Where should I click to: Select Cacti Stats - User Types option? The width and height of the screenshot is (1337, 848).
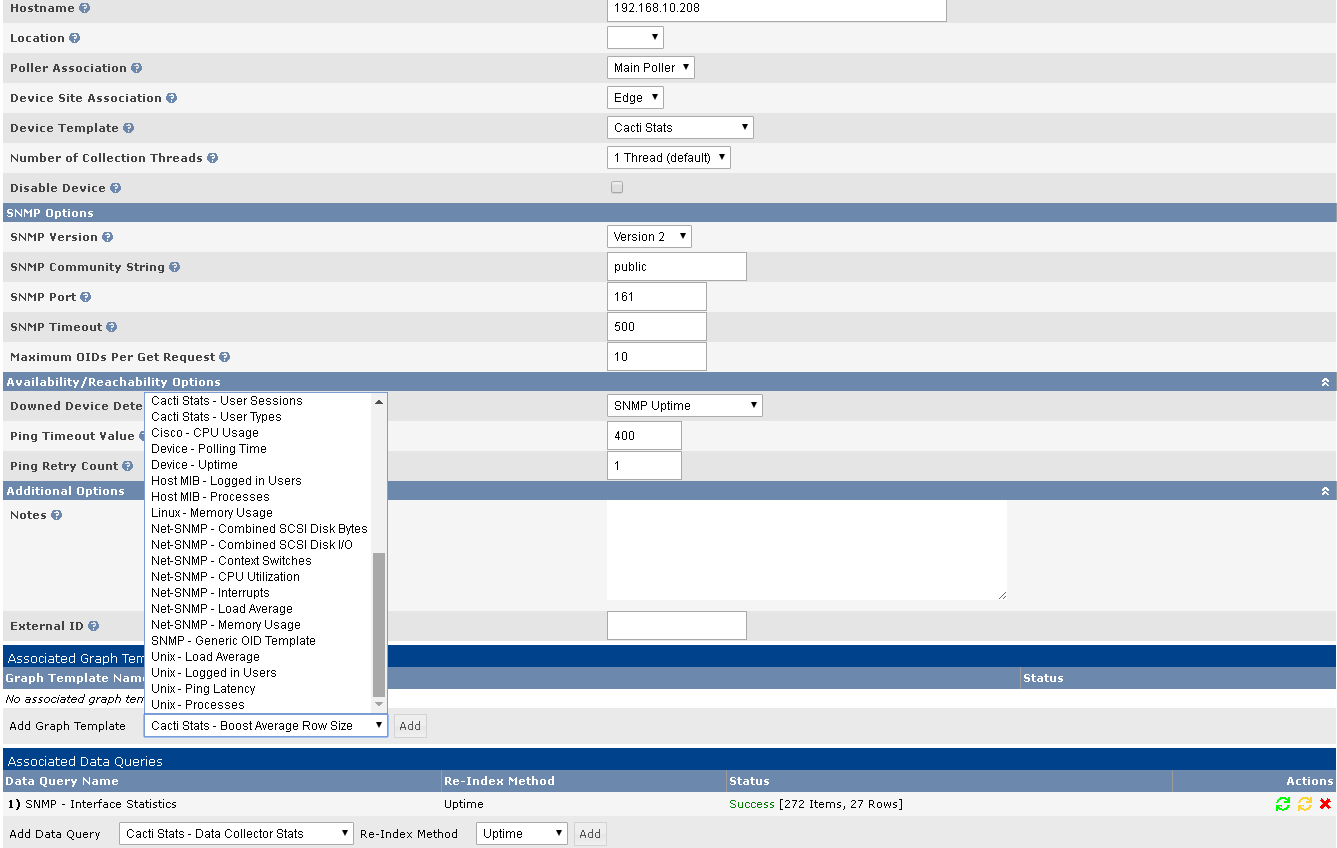point(258,417)
